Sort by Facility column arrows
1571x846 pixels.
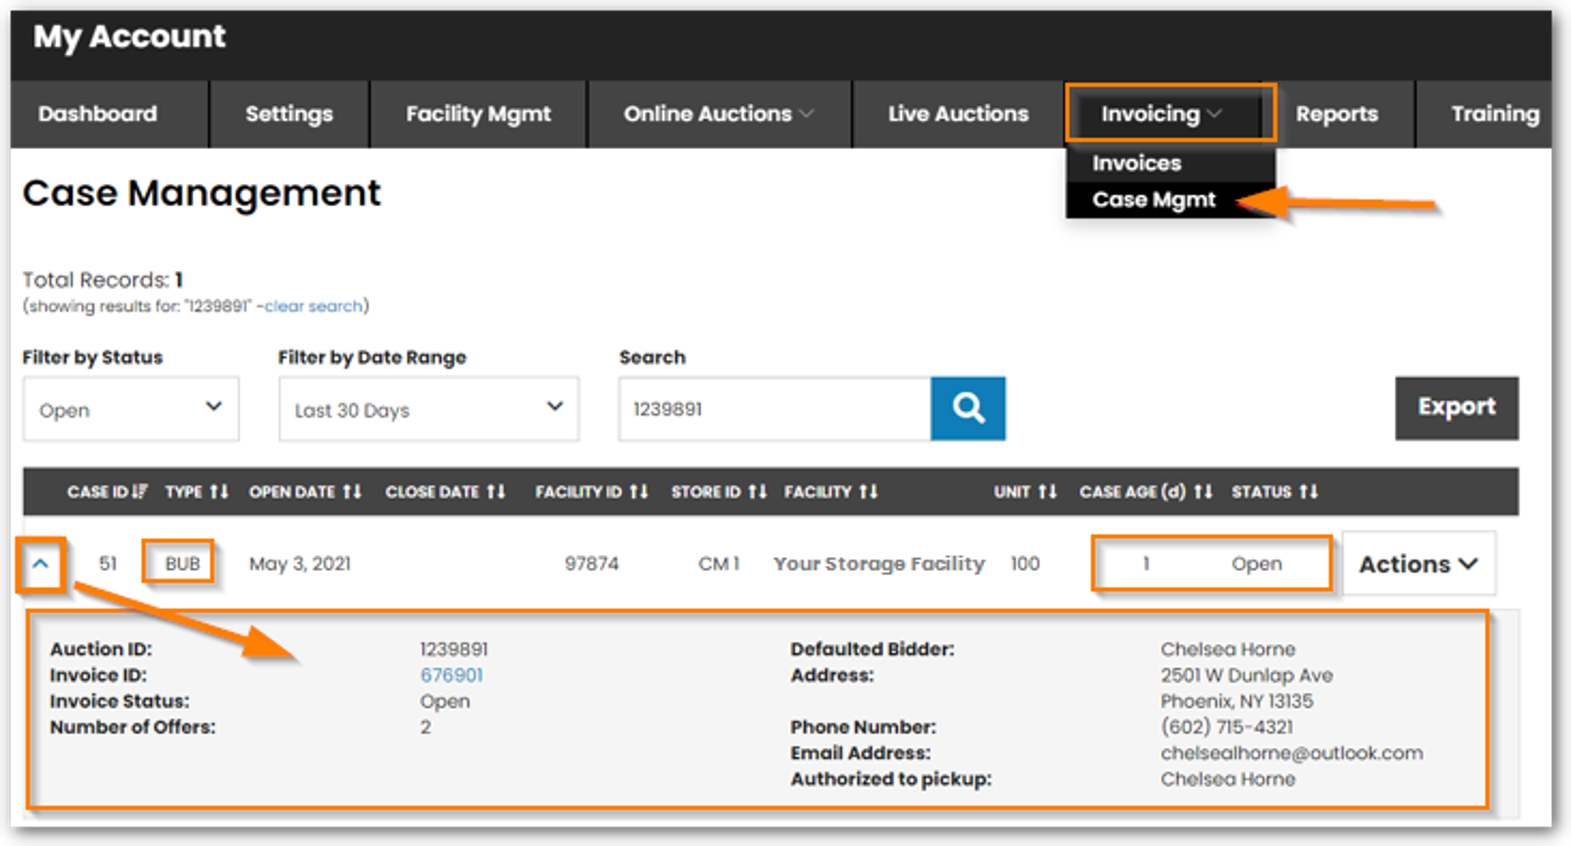click(x=868, y=491)
